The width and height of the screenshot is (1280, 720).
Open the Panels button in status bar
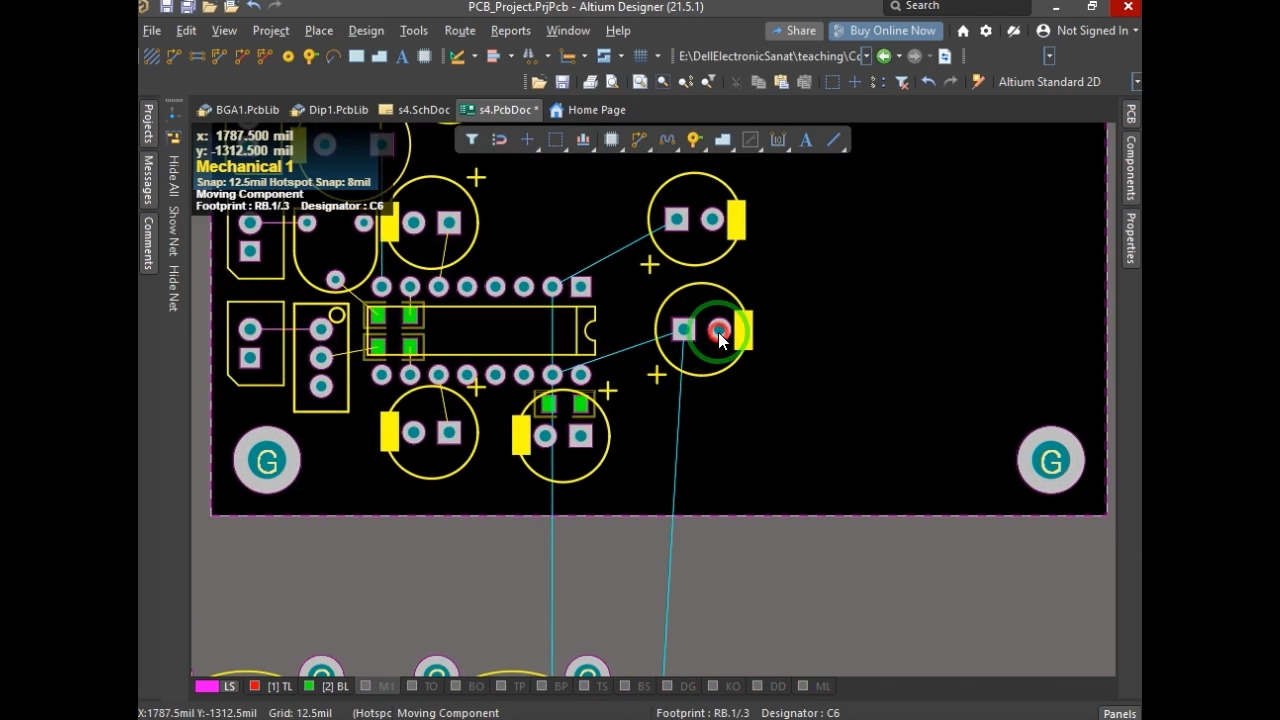coord(1119,713)
